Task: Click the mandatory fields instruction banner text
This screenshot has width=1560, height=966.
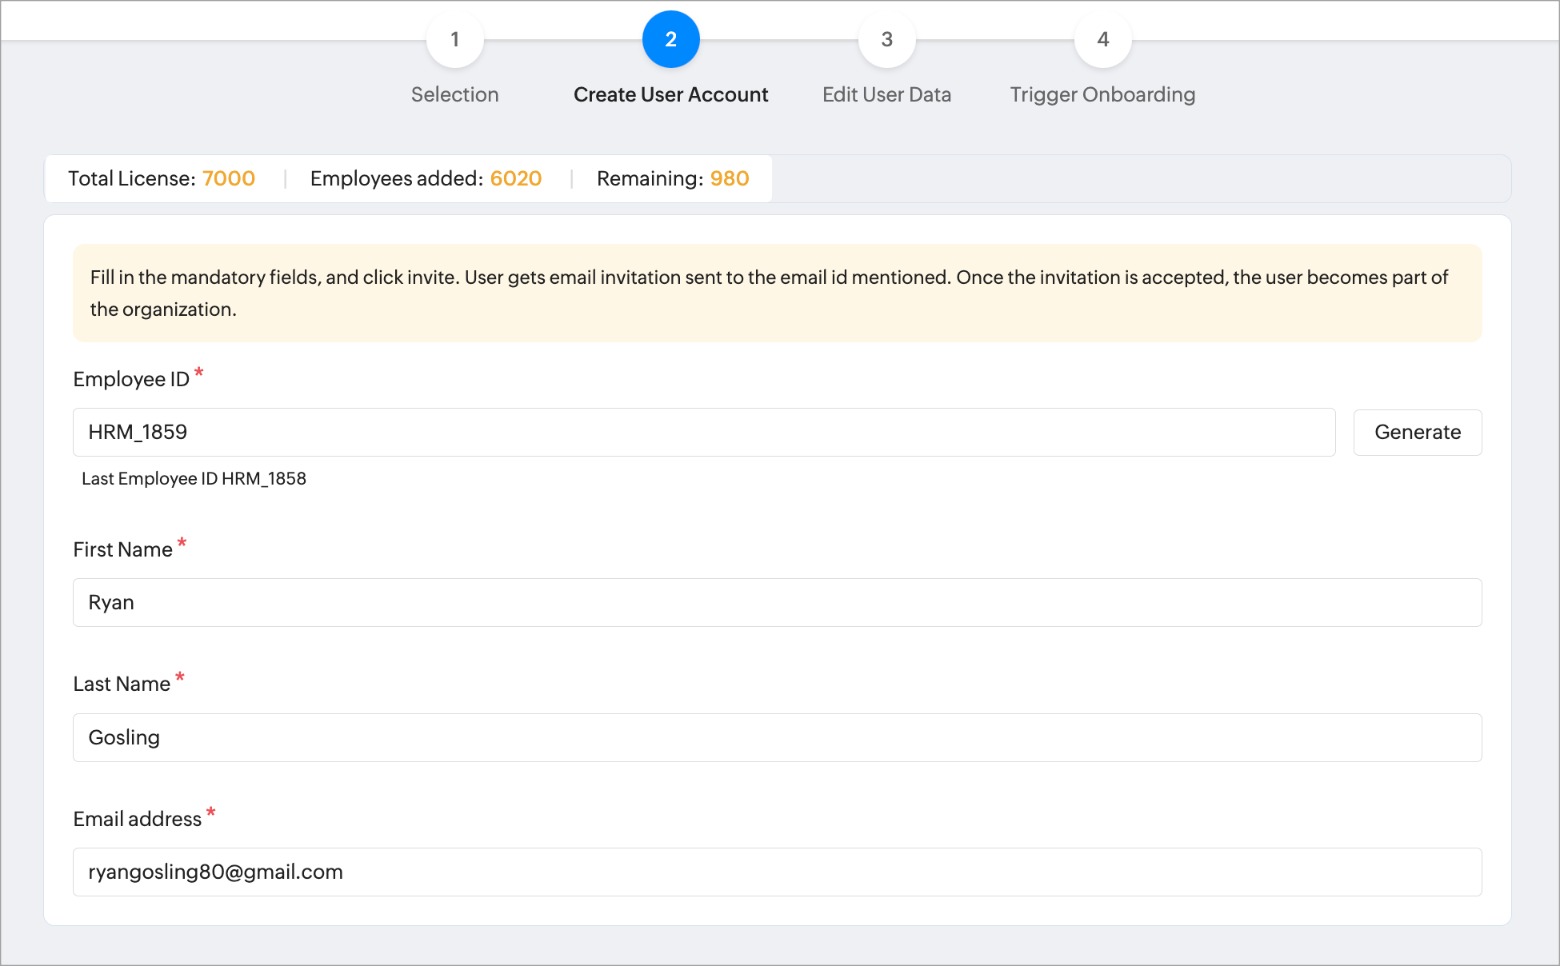Action: point(769,293)
